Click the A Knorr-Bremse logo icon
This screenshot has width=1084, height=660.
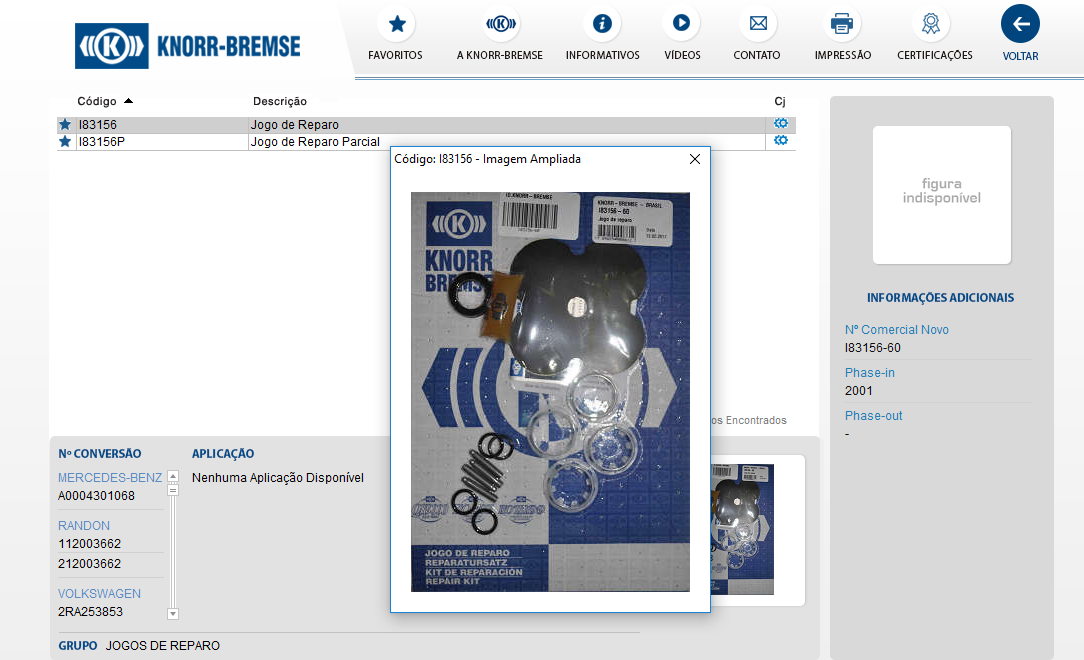click(x=500, y=24)
